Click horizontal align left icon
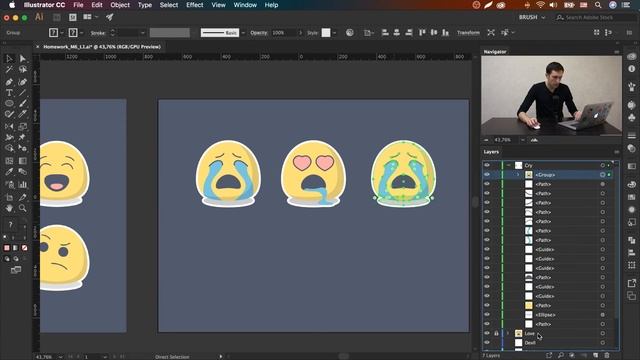The width and height of the screenshot is (640, 360). (385, 33)
